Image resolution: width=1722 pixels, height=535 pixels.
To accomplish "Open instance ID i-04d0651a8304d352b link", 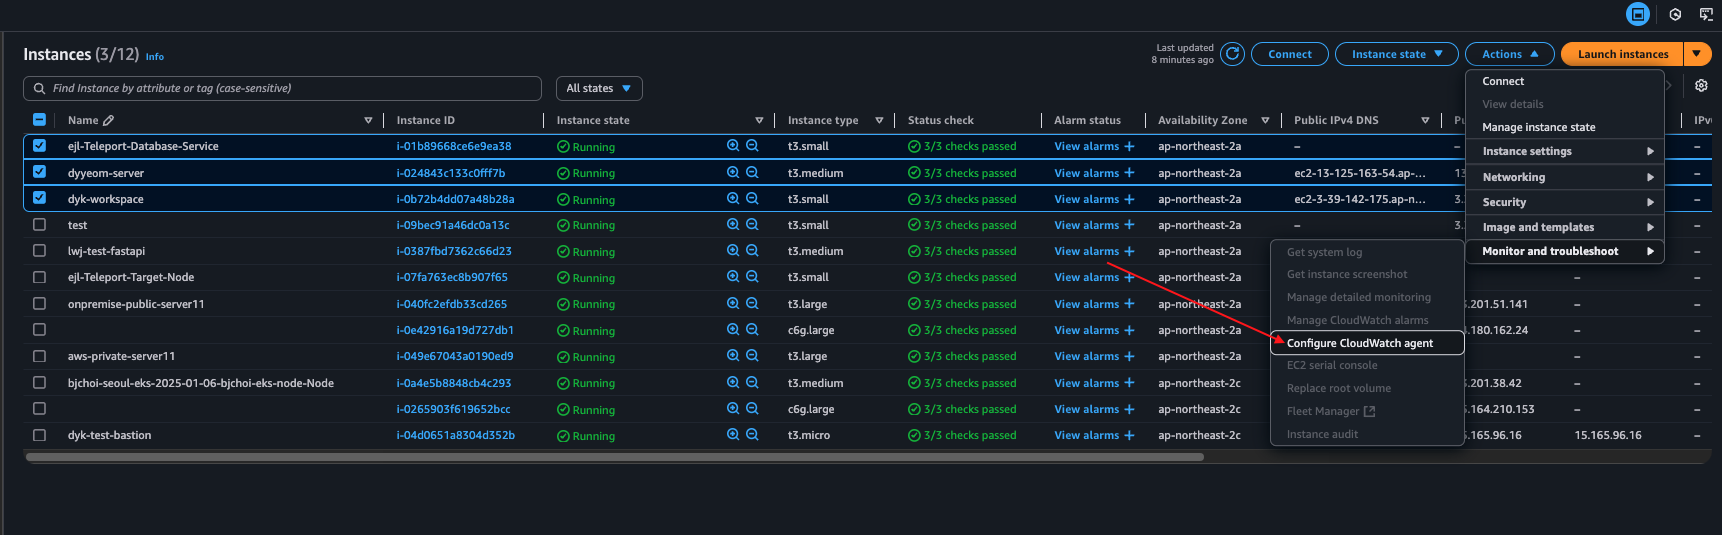I will point(455,435).
